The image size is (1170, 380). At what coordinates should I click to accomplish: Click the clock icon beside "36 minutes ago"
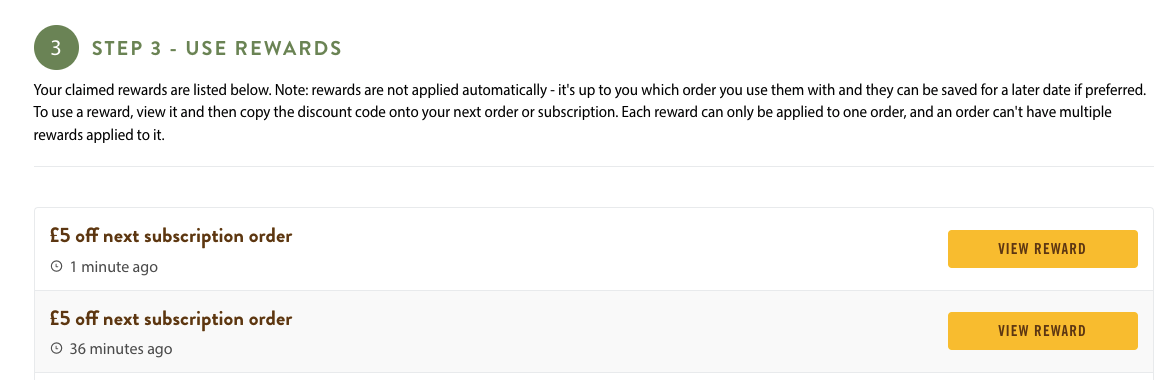[x=56, y=349]
